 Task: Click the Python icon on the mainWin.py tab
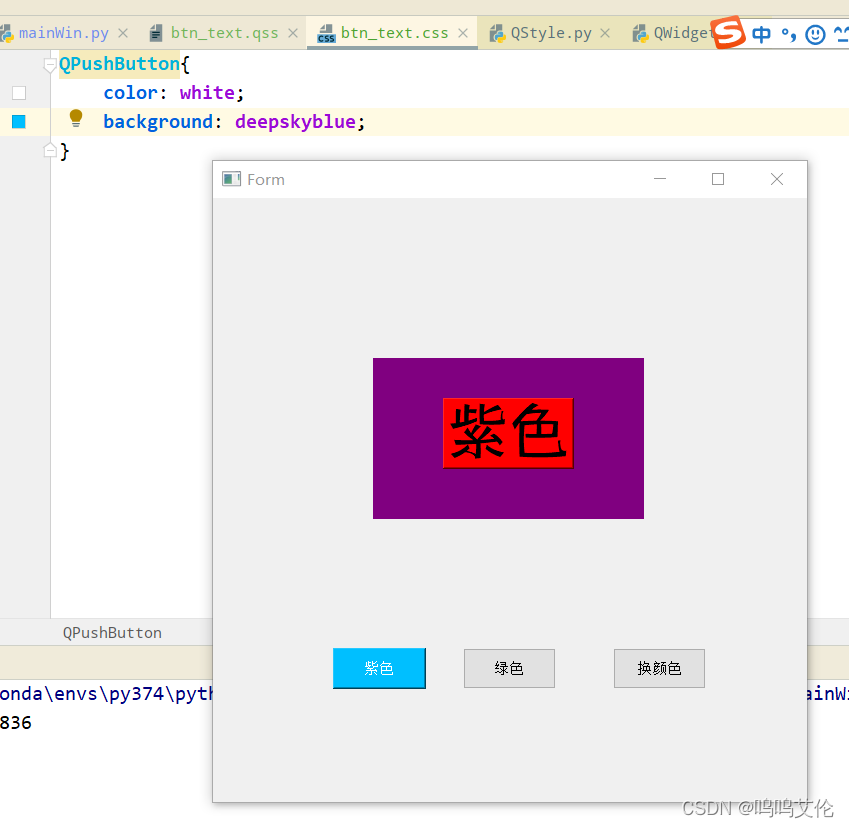(8, 32)
